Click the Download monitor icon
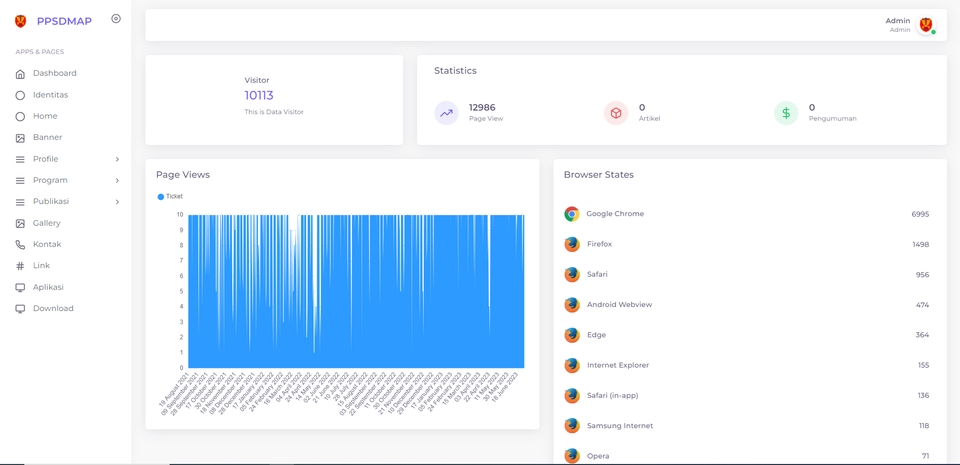This screenshot has height=465, width=960. [x=20, y=309]
